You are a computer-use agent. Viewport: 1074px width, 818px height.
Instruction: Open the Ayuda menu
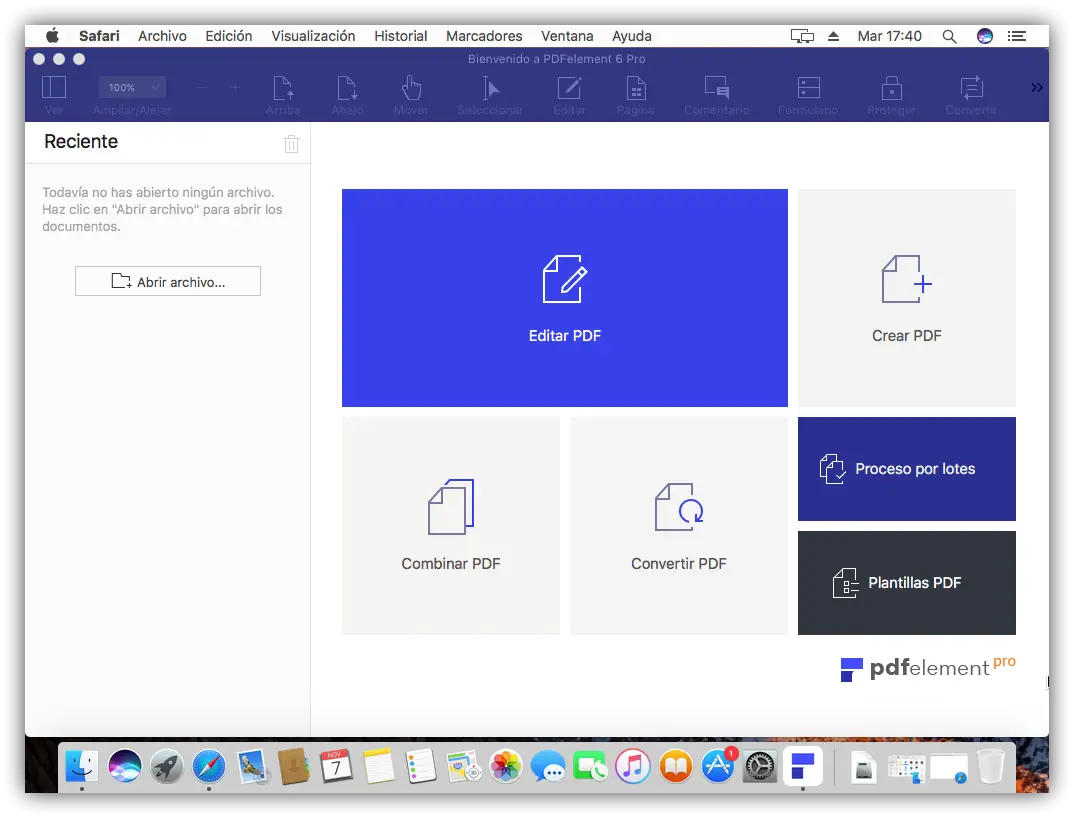pos(632,36)
